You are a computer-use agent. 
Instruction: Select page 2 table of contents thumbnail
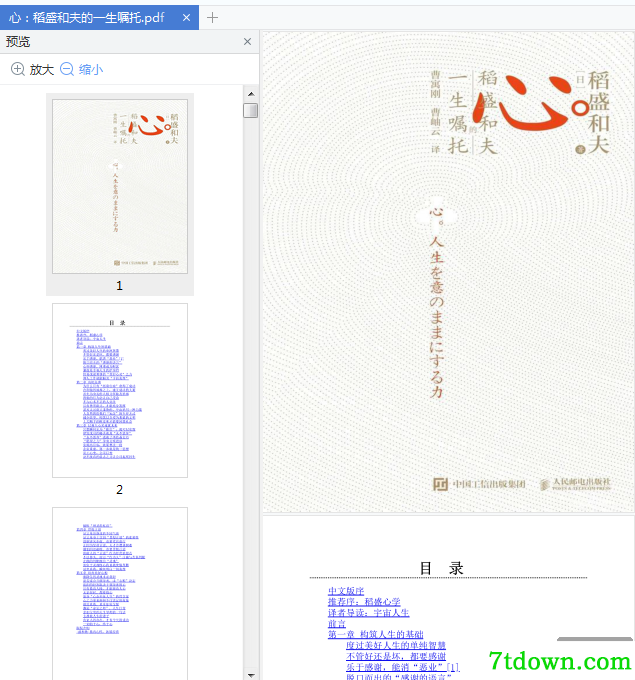pyautogui.click(x=120, y=390)
